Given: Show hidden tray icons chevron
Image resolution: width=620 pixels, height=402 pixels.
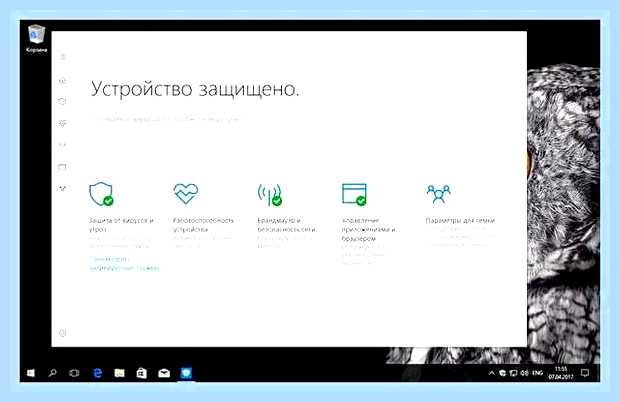Looking at the screenshot, I should 491,373.
